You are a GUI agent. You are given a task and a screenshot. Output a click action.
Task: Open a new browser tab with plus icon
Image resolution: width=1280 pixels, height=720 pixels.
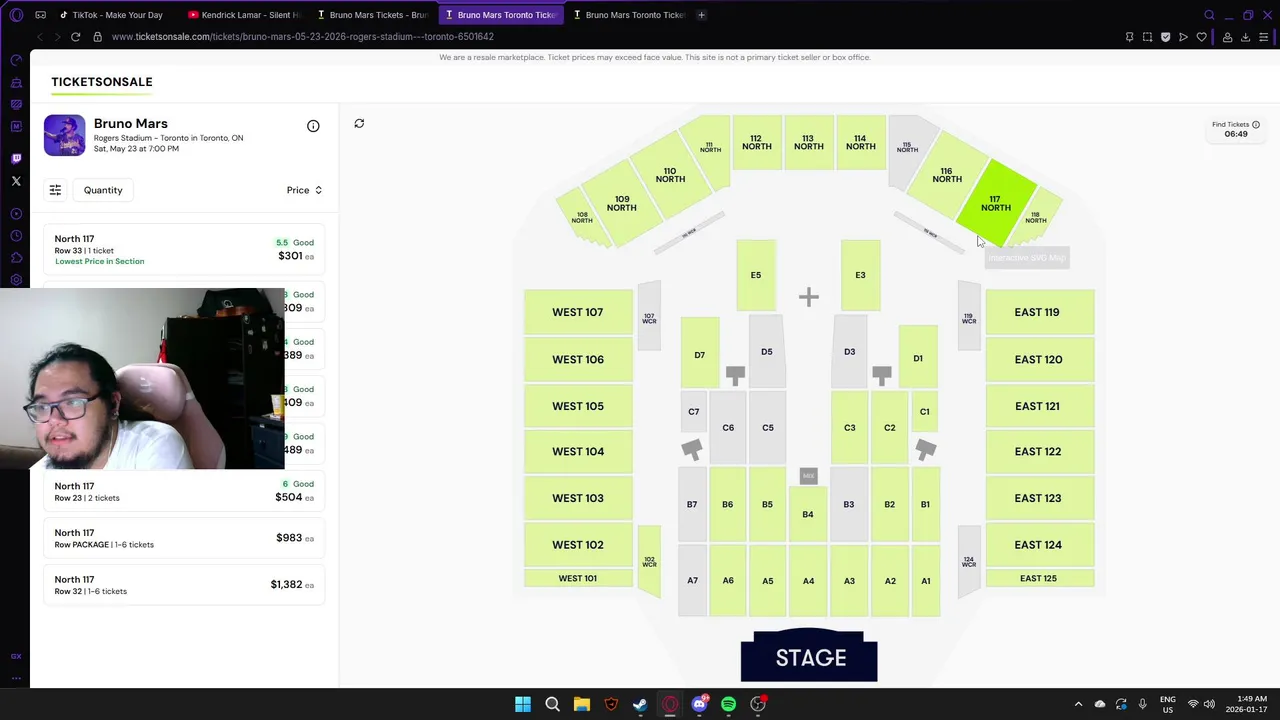click(x=701, y=15)
